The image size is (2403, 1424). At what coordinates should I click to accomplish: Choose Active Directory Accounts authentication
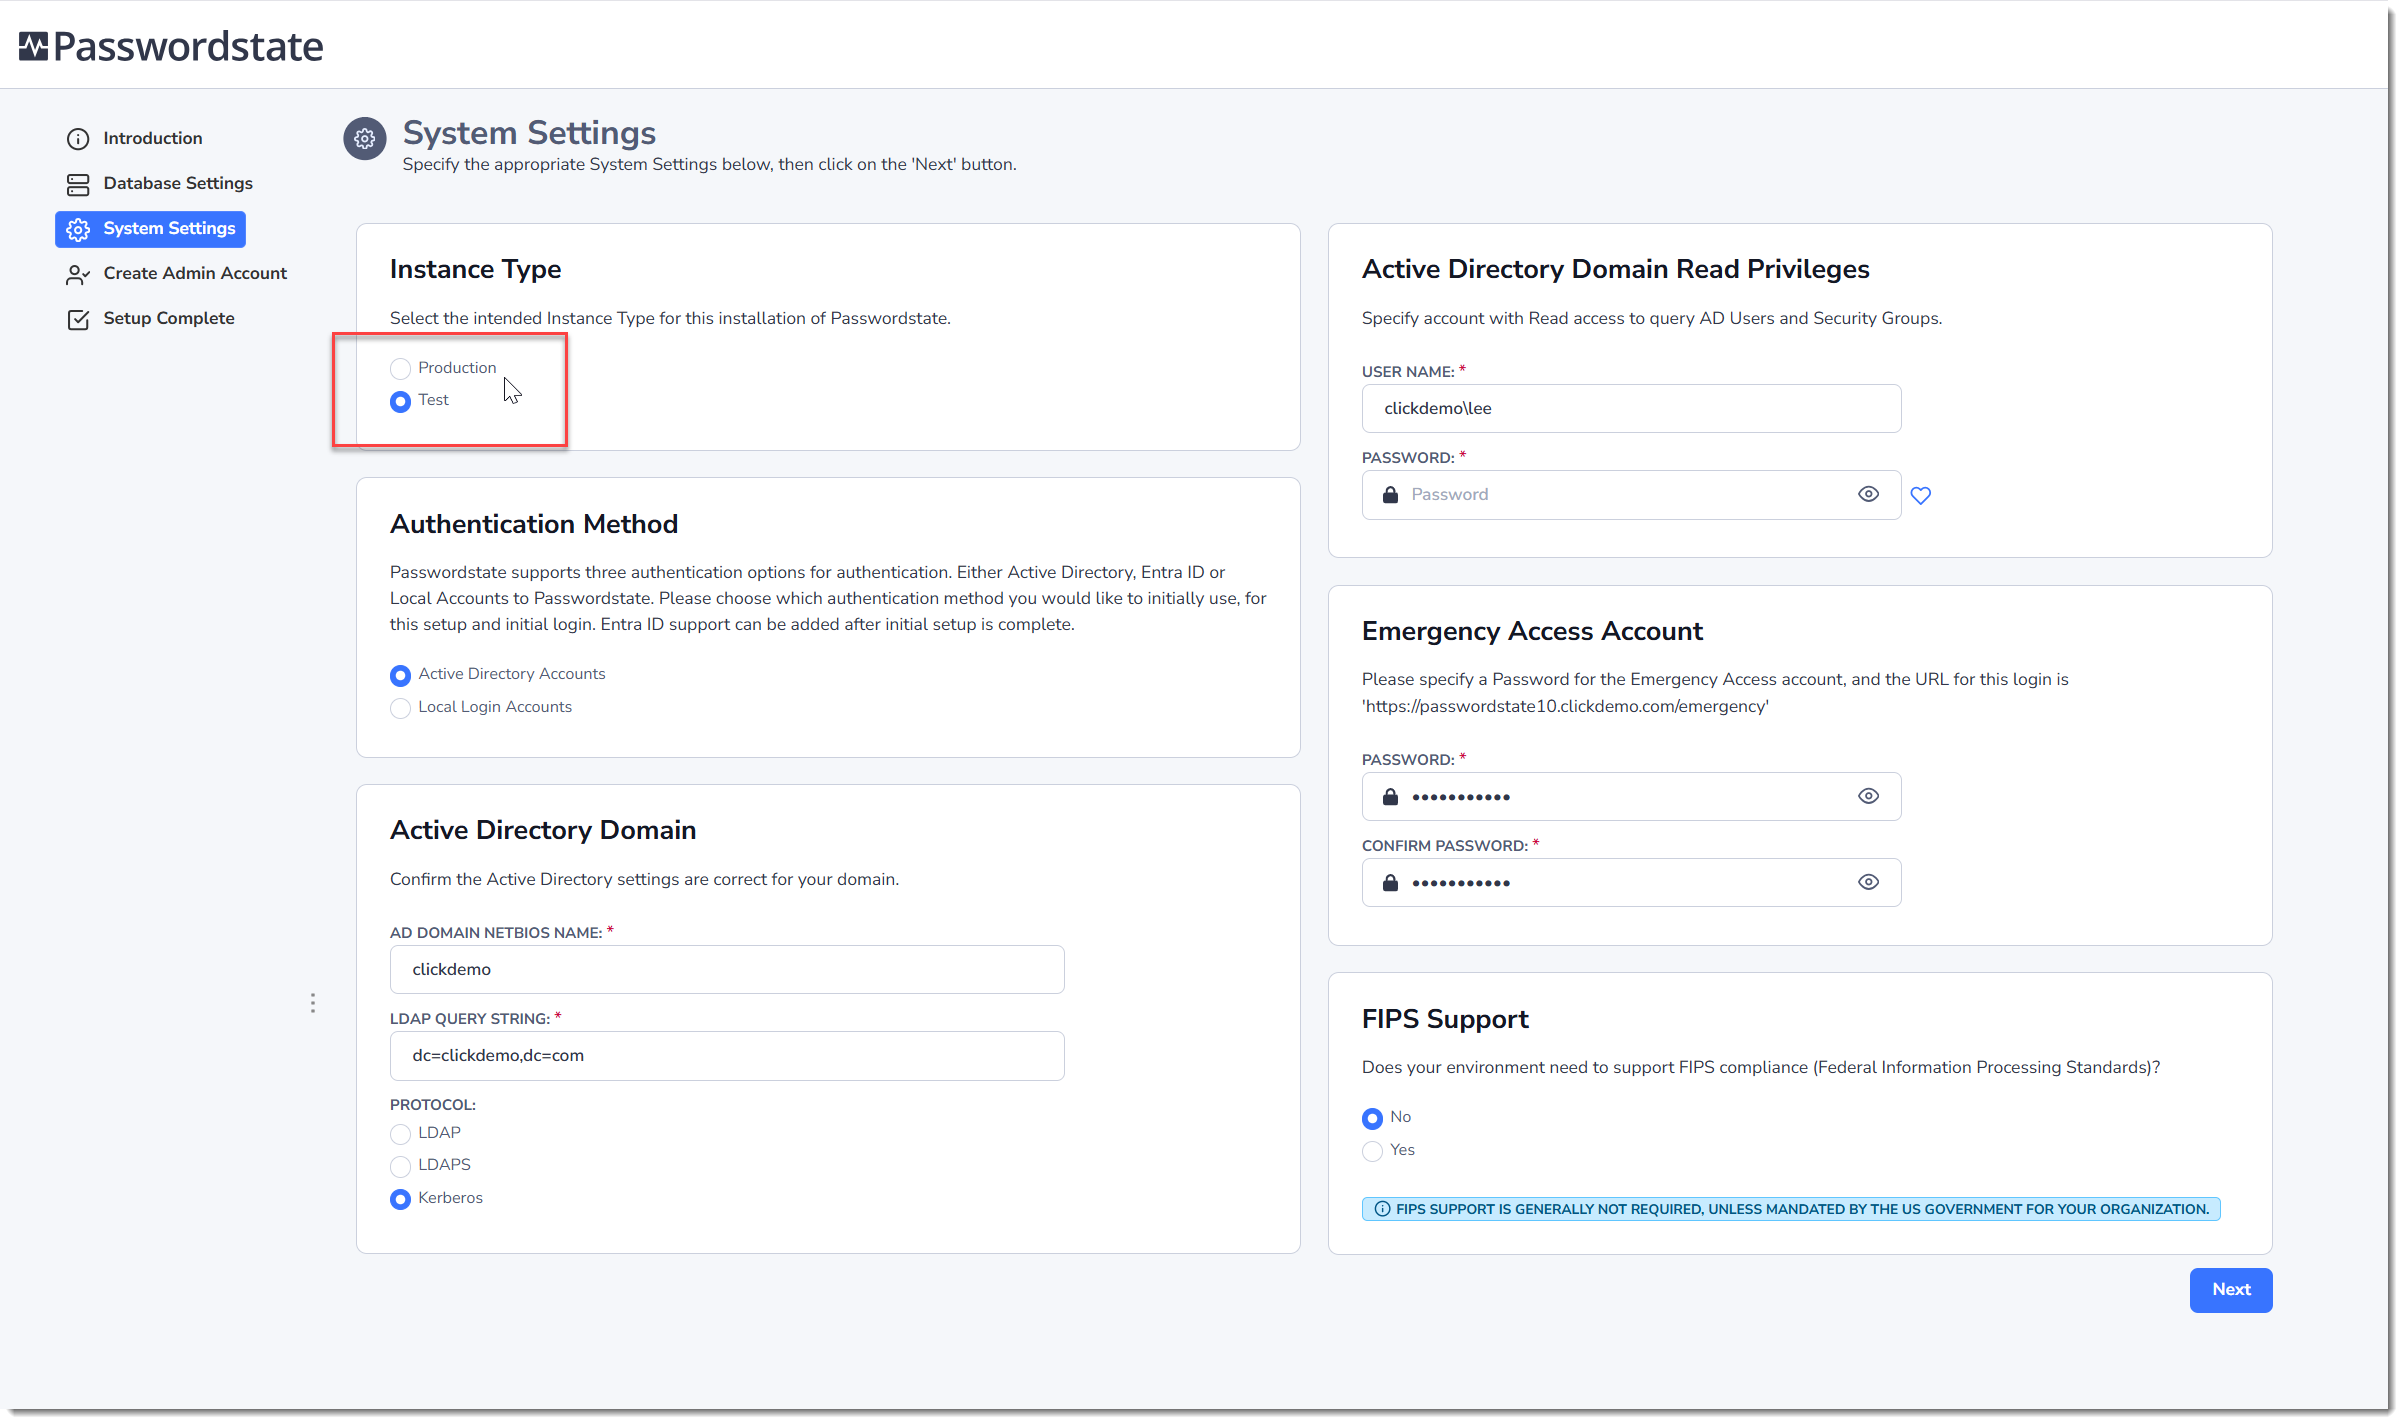coord(400,675)
